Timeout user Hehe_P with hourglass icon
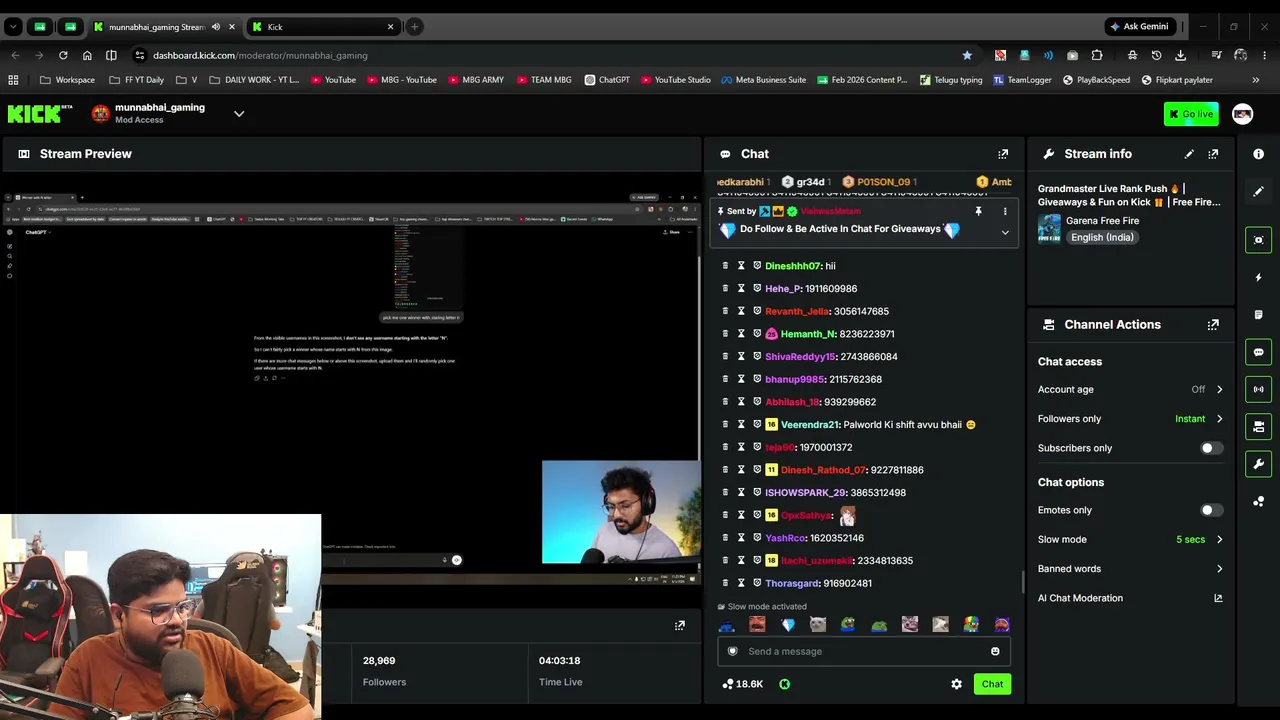1280x720 pixels. point(741,289)
